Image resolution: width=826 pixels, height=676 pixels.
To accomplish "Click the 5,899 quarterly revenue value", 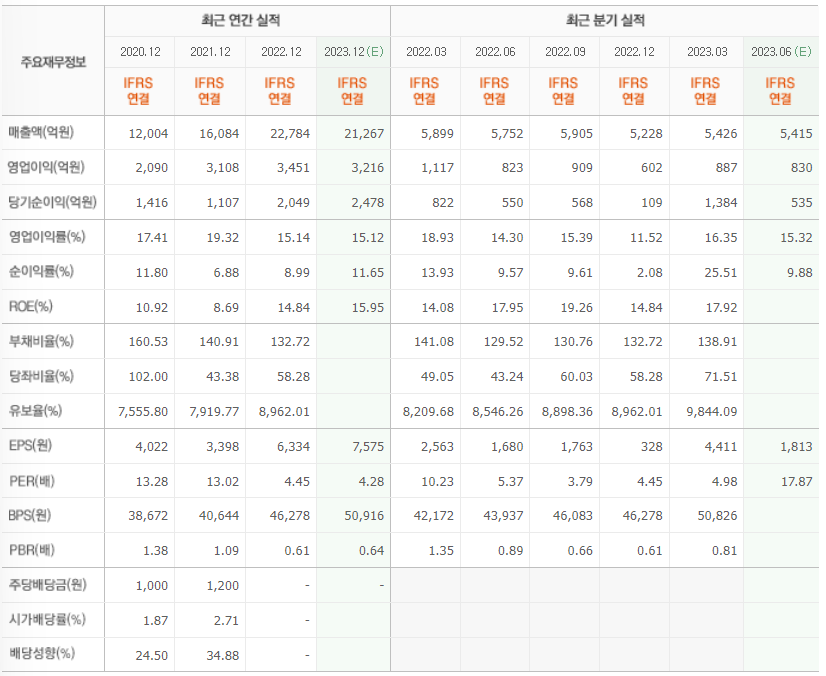I will (437, 134).
